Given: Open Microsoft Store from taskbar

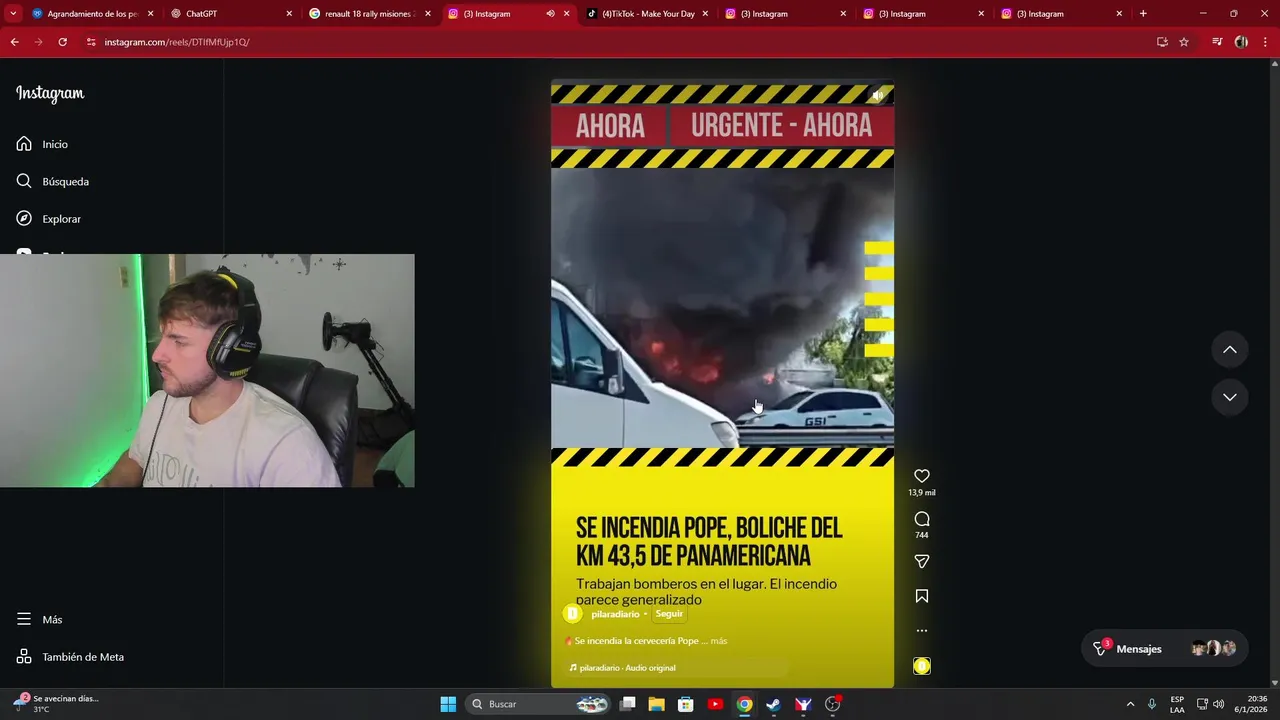Looking at the screenshot, I should [x=686, y=704].
